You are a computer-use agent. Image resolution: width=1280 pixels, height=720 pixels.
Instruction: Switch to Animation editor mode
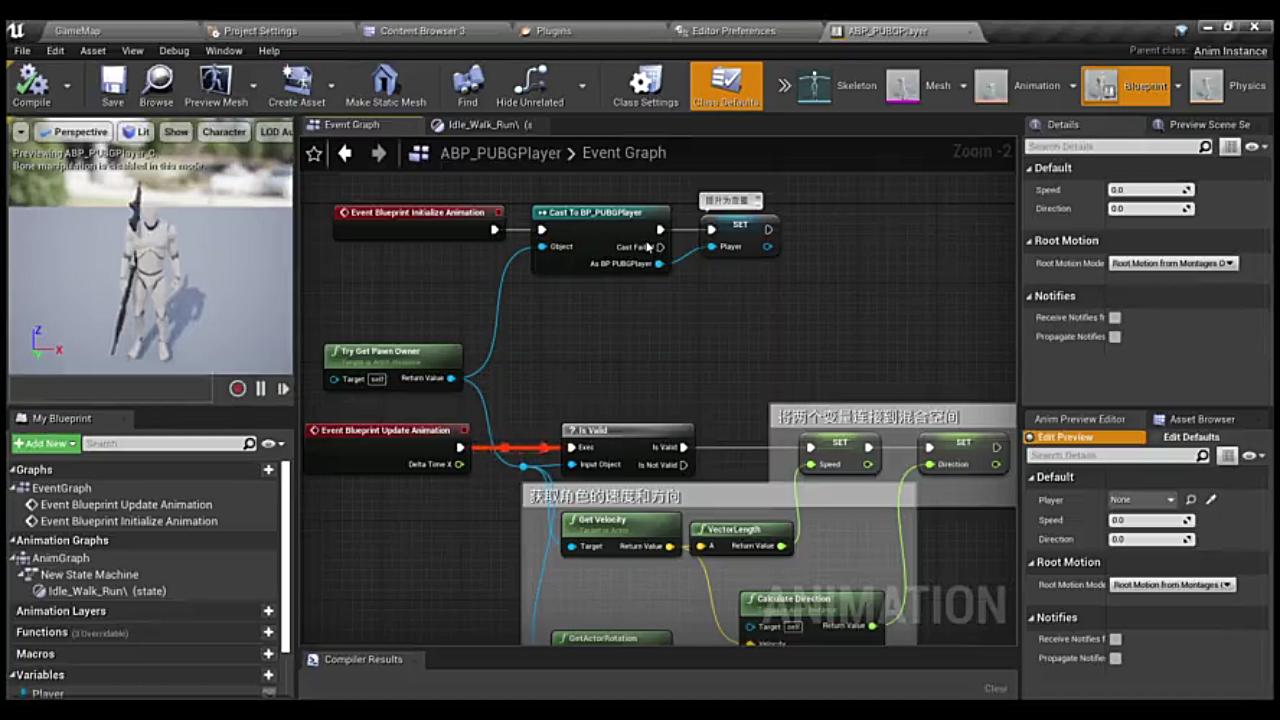(1018, 86)
